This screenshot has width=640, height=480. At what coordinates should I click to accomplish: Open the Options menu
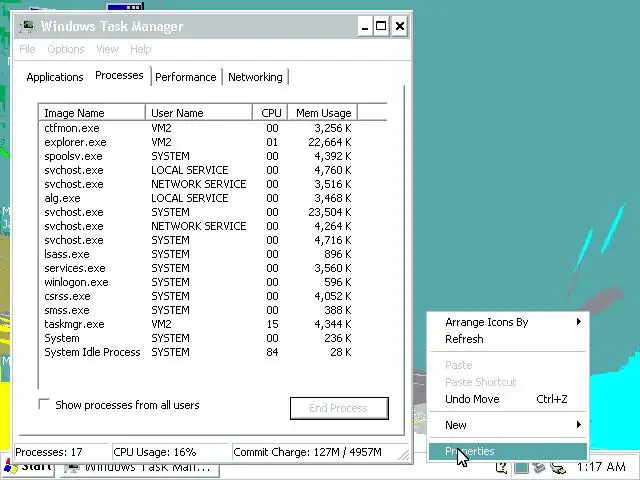(x=66, y=49)
